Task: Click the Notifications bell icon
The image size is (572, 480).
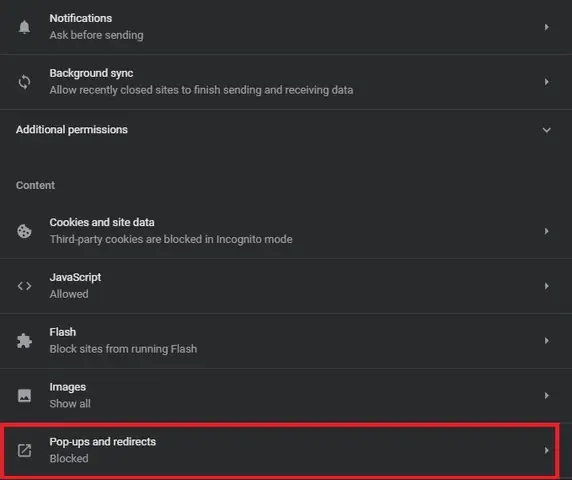Action: (24, 27)
